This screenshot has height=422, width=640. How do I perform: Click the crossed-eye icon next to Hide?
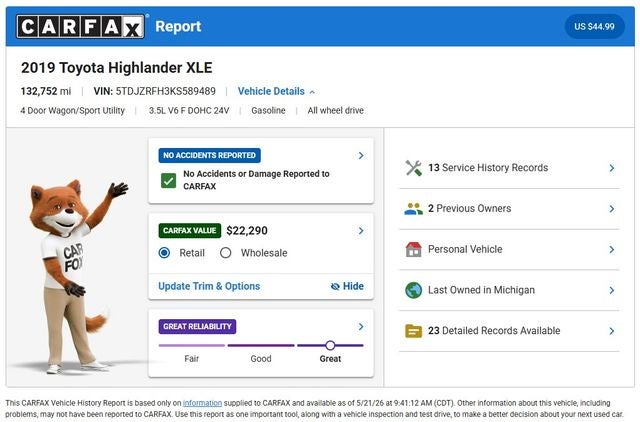(x=335, y=287)
